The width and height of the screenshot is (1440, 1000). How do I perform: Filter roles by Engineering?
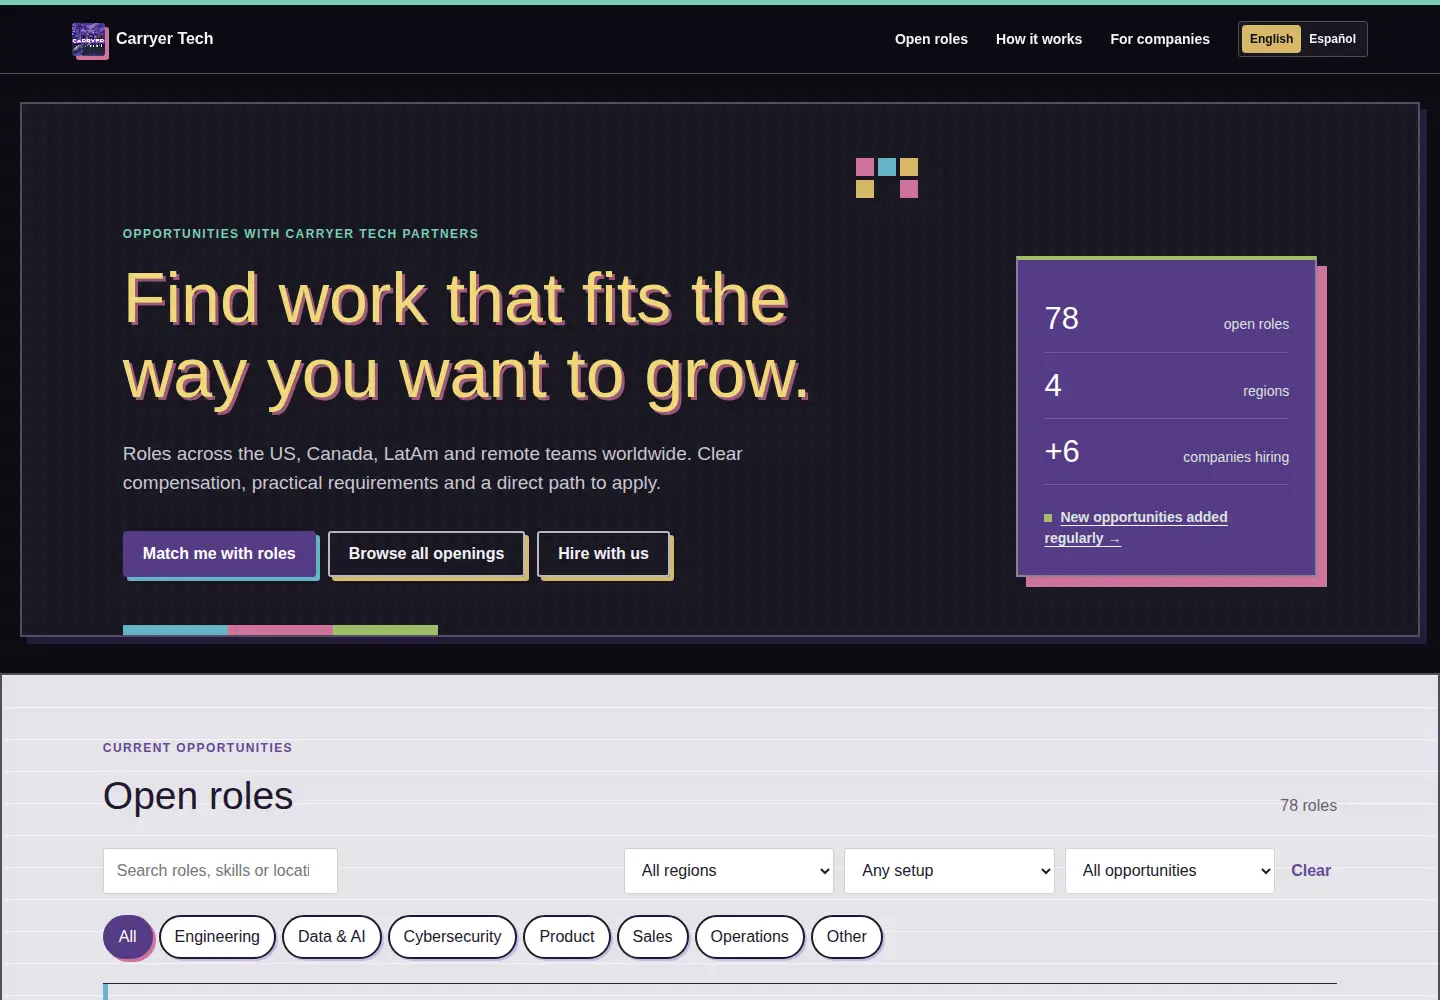[217, 937]
